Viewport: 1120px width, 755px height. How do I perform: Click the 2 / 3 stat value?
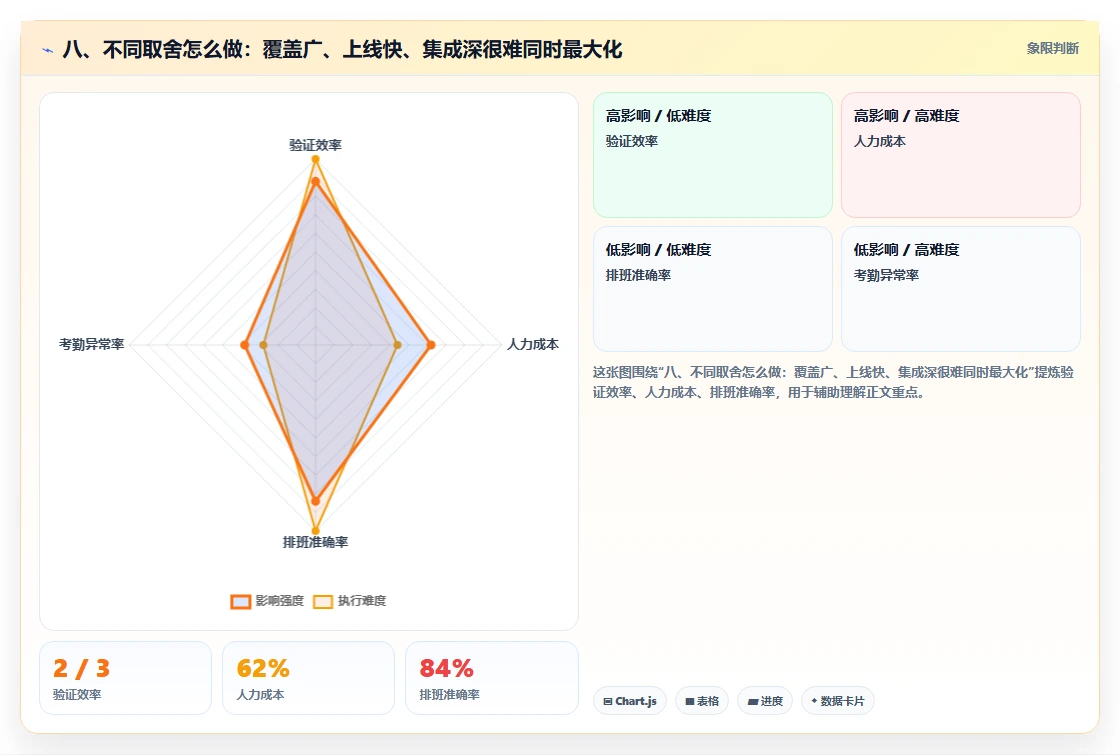point(81,669)
